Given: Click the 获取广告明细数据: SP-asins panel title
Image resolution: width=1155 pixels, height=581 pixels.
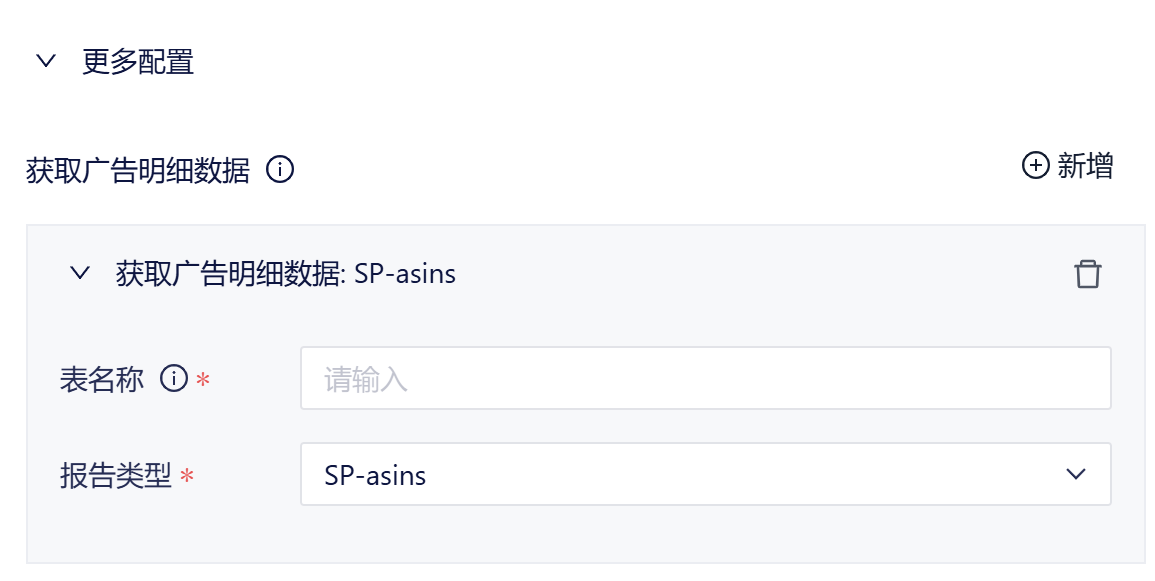Looking at the screenshot, I should click(286, 273).
